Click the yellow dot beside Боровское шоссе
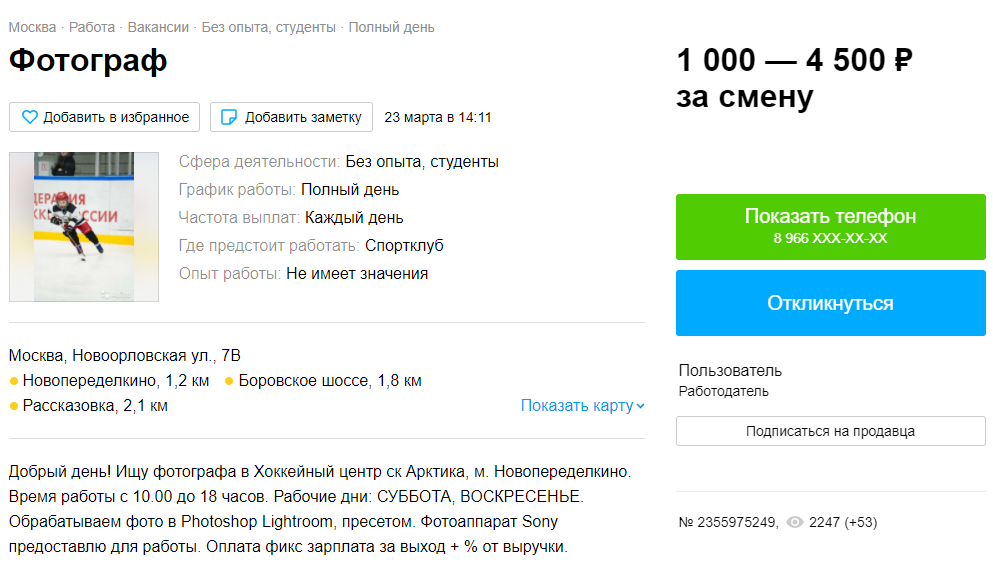The height and width of the screenshot is (568, 993). tap(230, 381)
